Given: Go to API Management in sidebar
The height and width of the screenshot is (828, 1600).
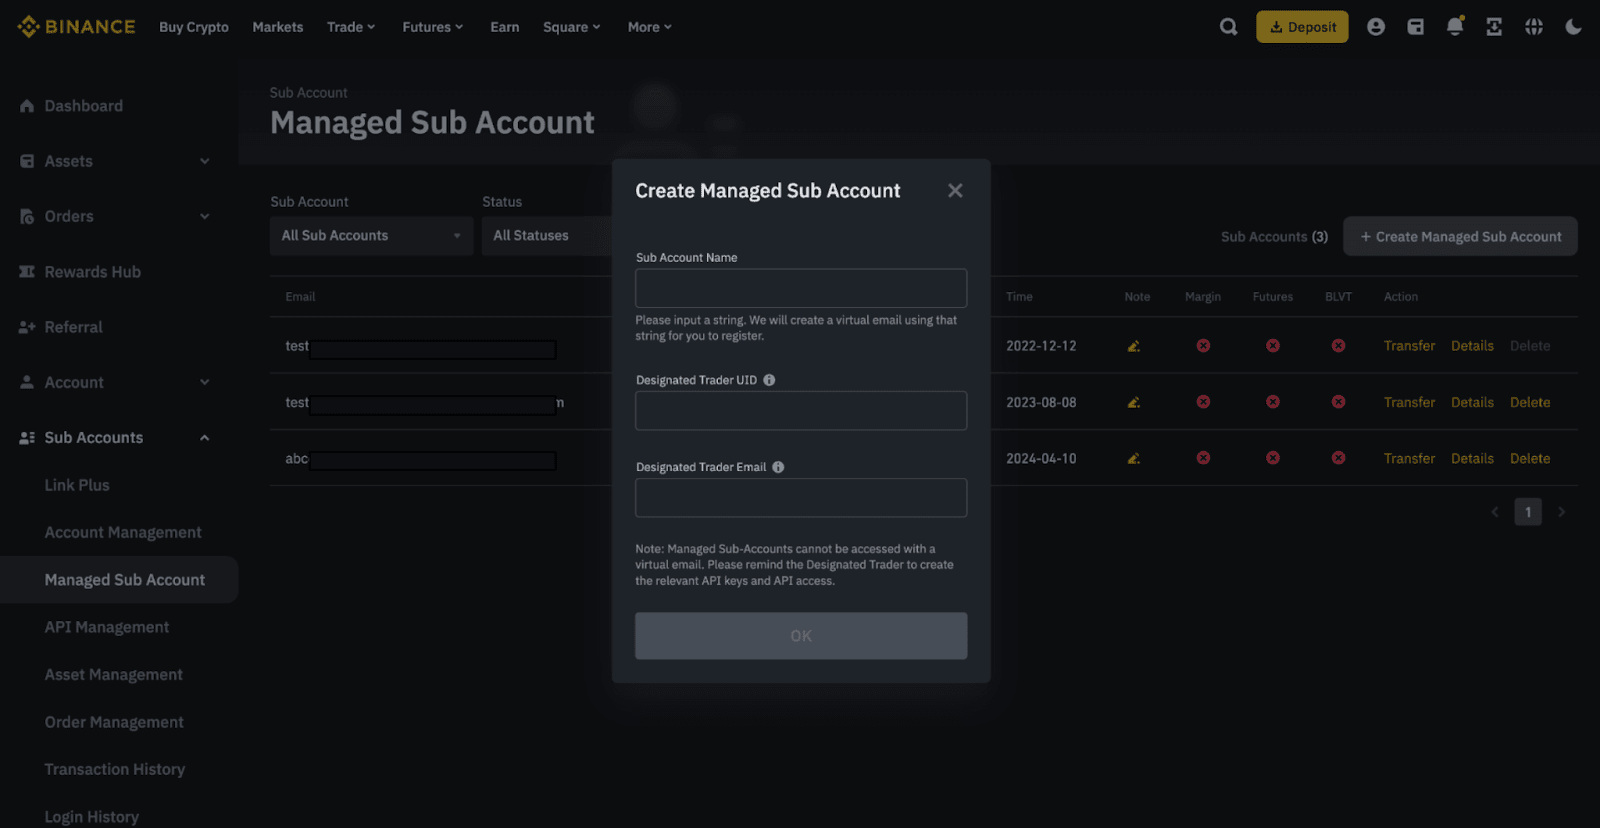Looking at the screenshot, I should [x=107, y=627].
